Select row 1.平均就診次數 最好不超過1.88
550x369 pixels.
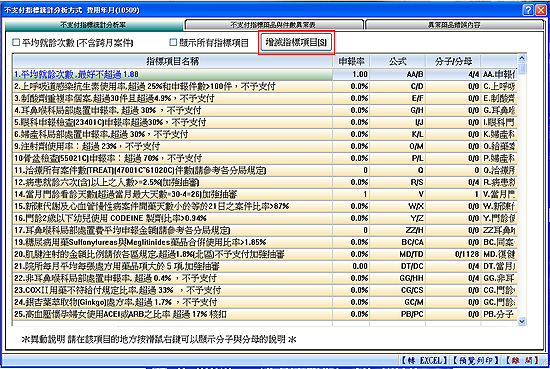pyautogui.click(x=265, y=74)
